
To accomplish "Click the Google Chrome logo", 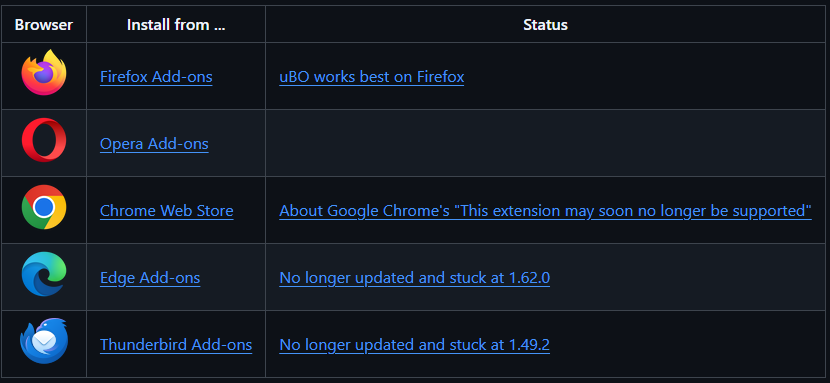I will (44, 207).
